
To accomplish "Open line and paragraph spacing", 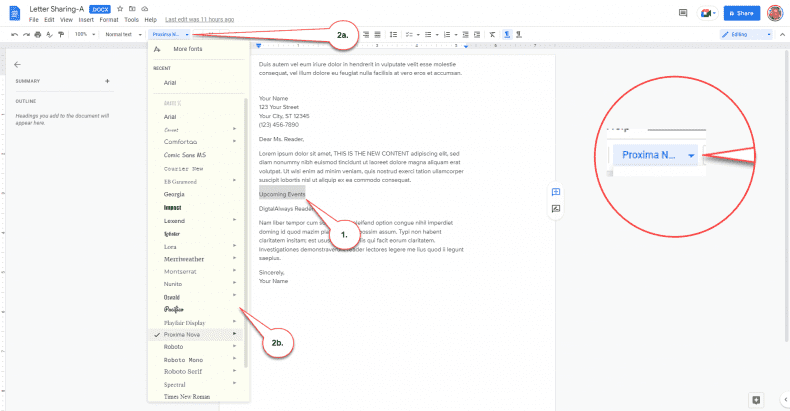I will point(393,34).
